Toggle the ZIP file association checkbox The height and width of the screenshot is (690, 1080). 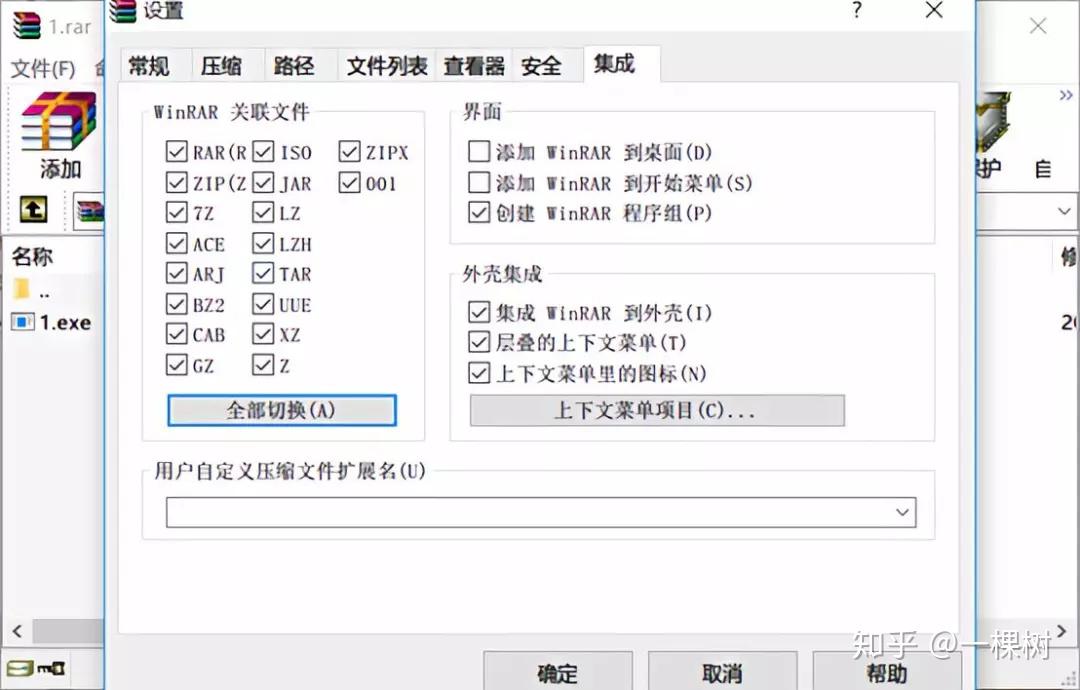coord(176,182)
